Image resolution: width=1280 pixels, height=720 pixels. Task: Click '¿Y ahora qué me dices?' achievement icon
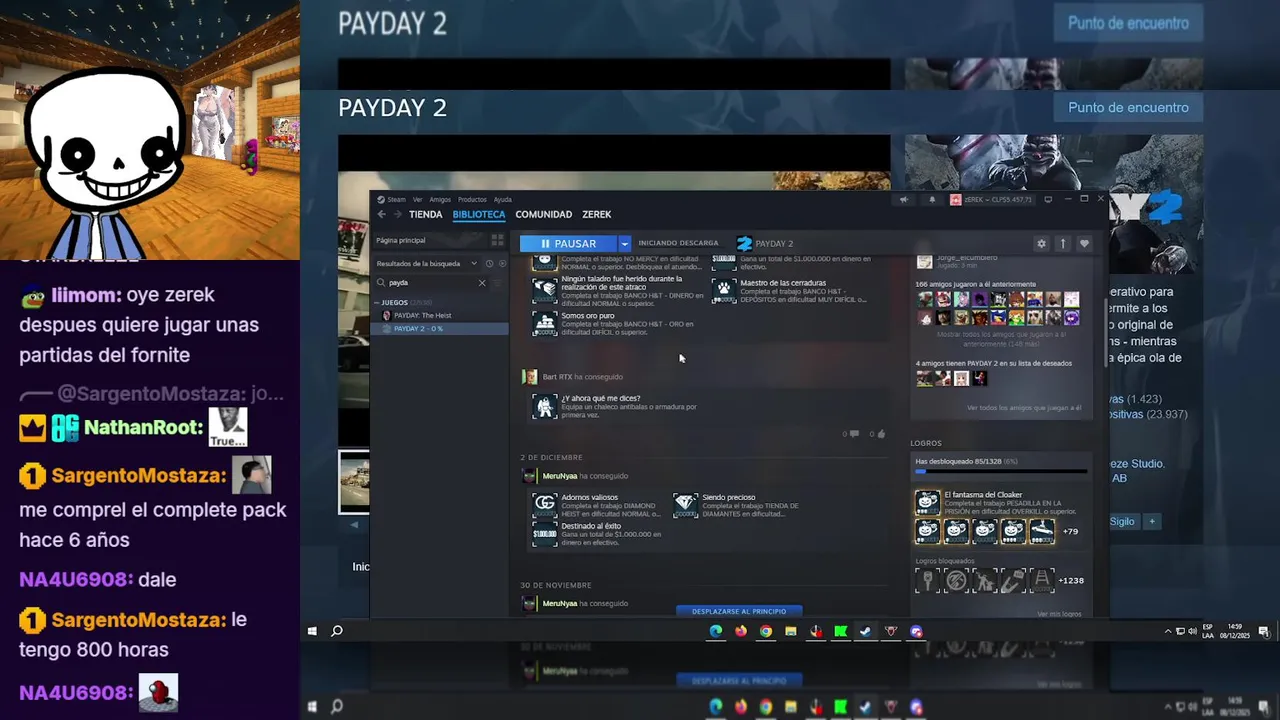545,406
